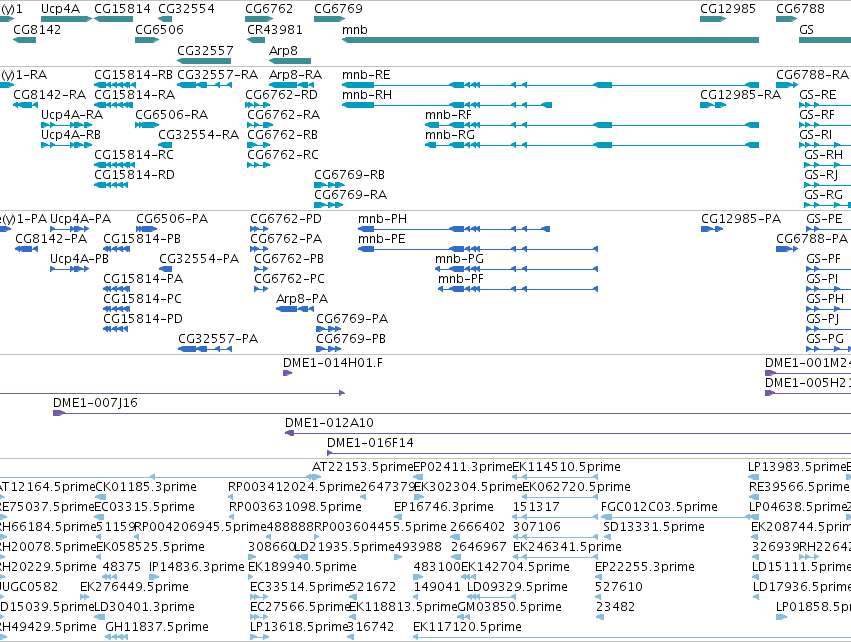Select the CG6769 gene label
The height and width of the screenshot is (642, 851).
pyautogui.click(x=338, y=9)
